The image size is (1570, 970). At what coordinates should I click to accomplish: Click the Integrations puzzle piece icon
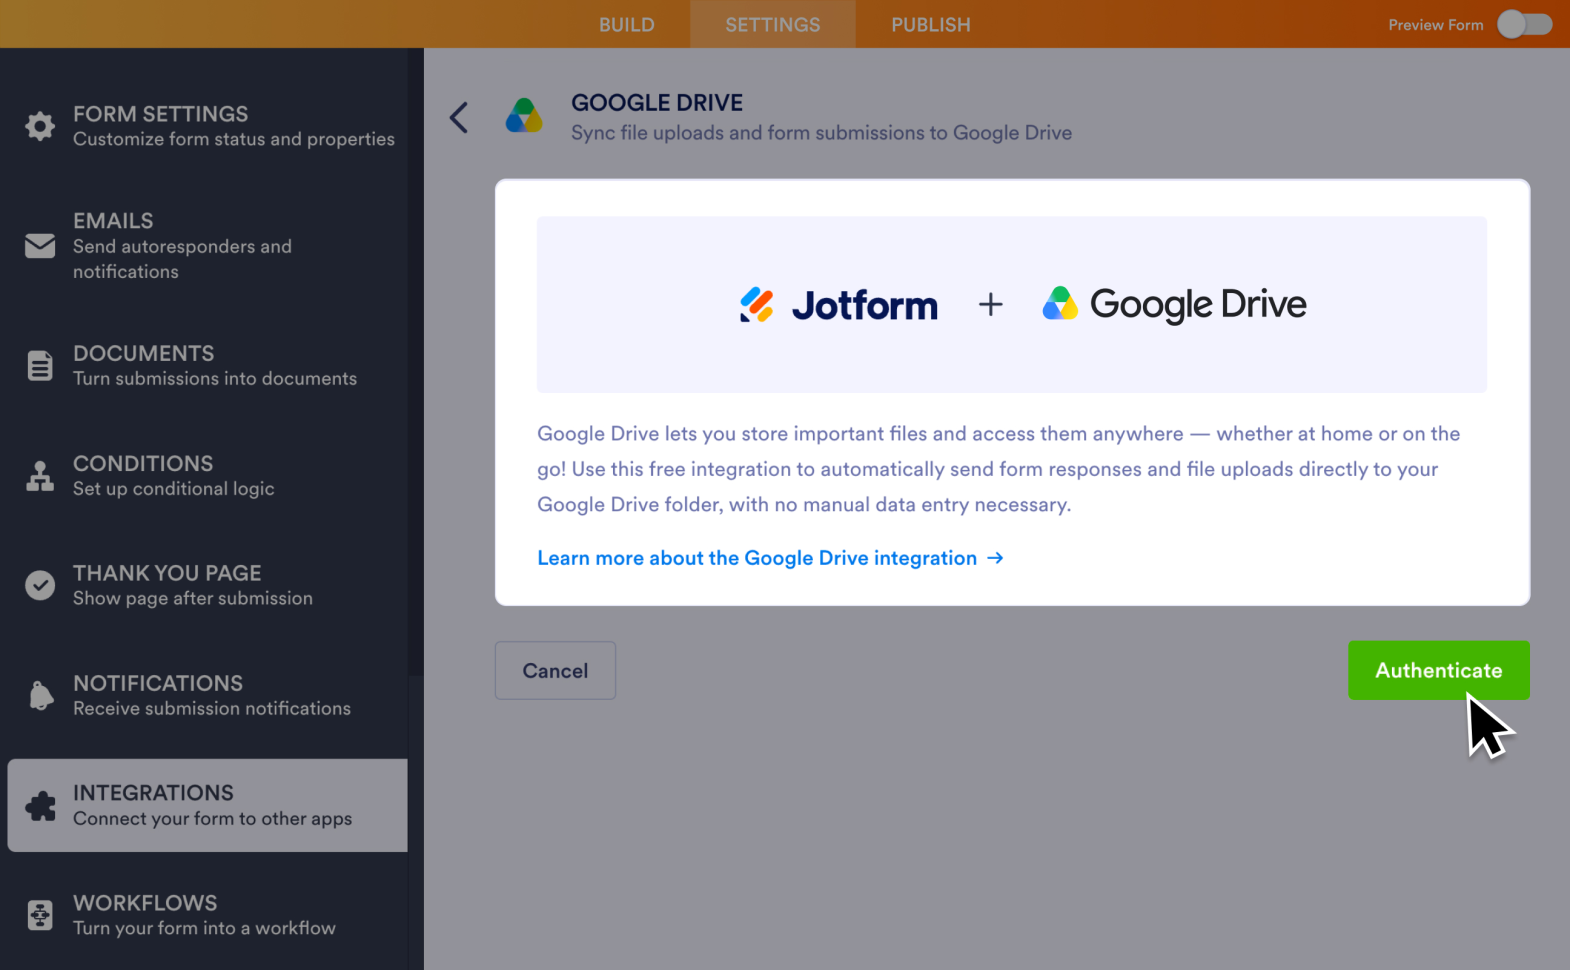tap(40, 805)
